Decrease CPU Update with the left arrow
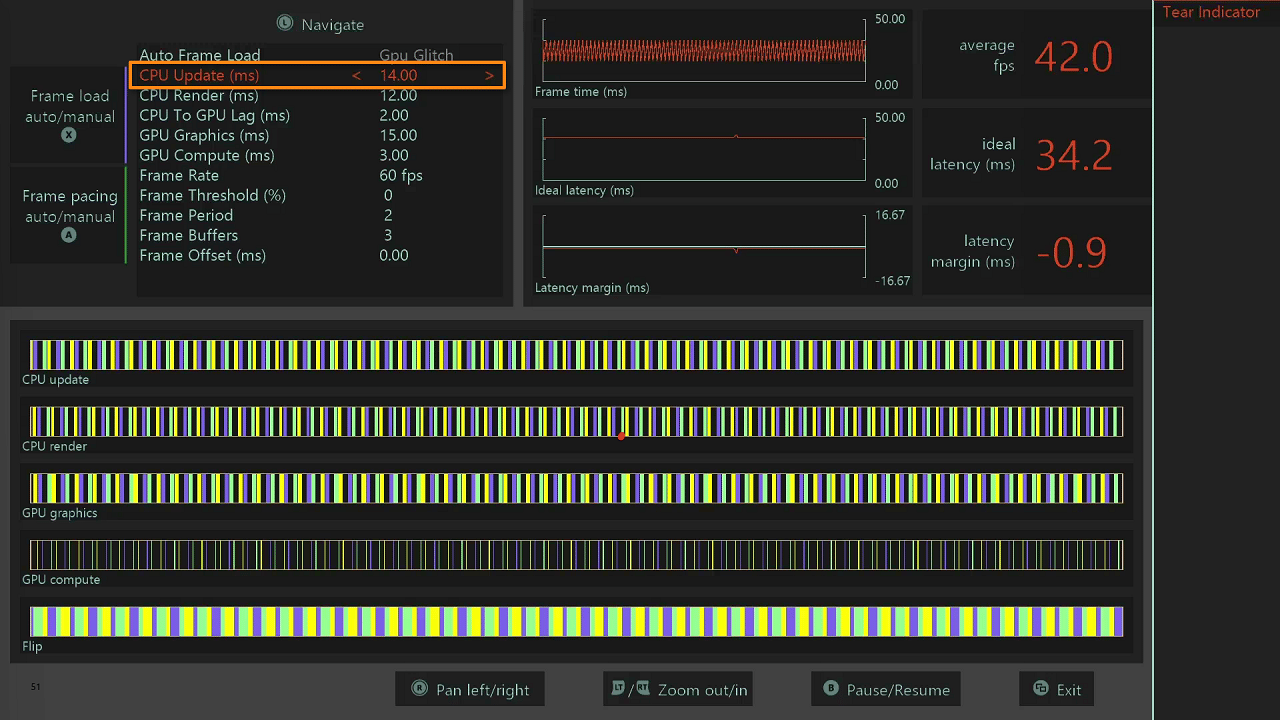The image size is (1280, 720). pos(356,75)
